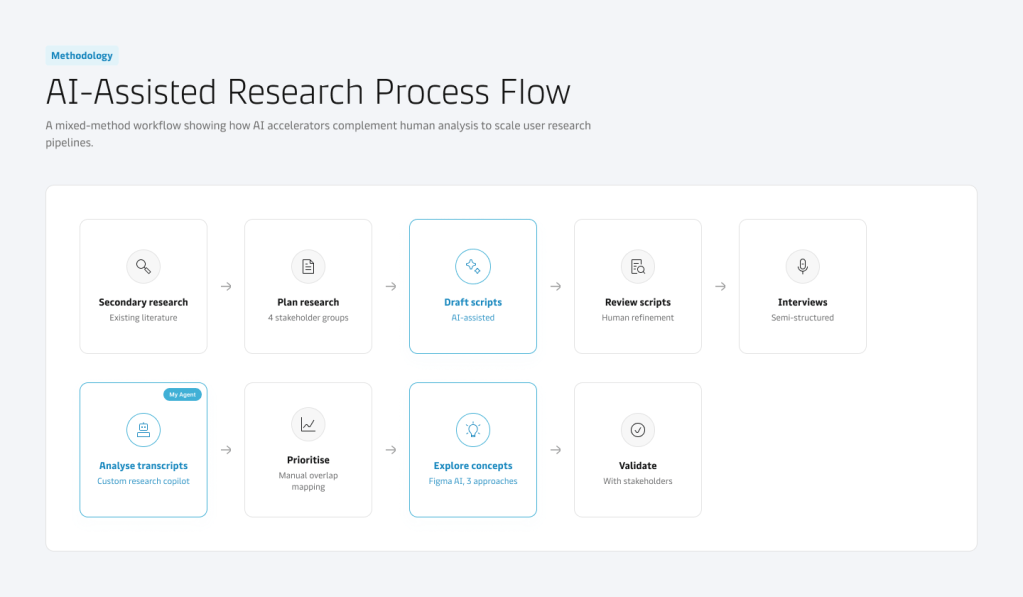Click the chart icon in Prioritise
The height and width of the screenshot is (597, 1023).
click(308, 424)
